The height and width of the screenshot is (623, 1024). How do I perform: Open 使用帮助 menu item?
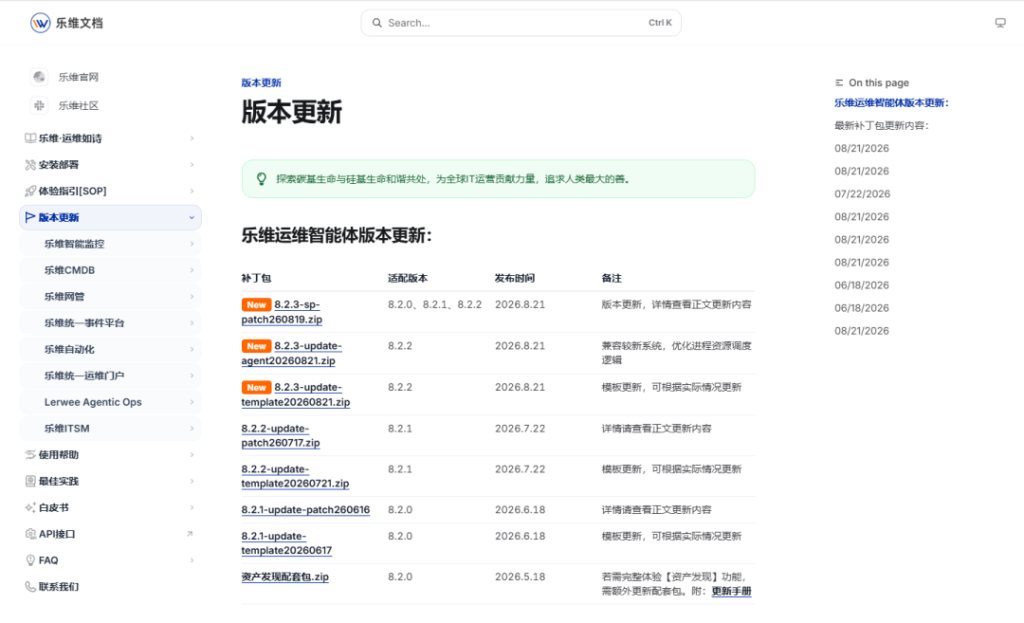coord(110,455)
